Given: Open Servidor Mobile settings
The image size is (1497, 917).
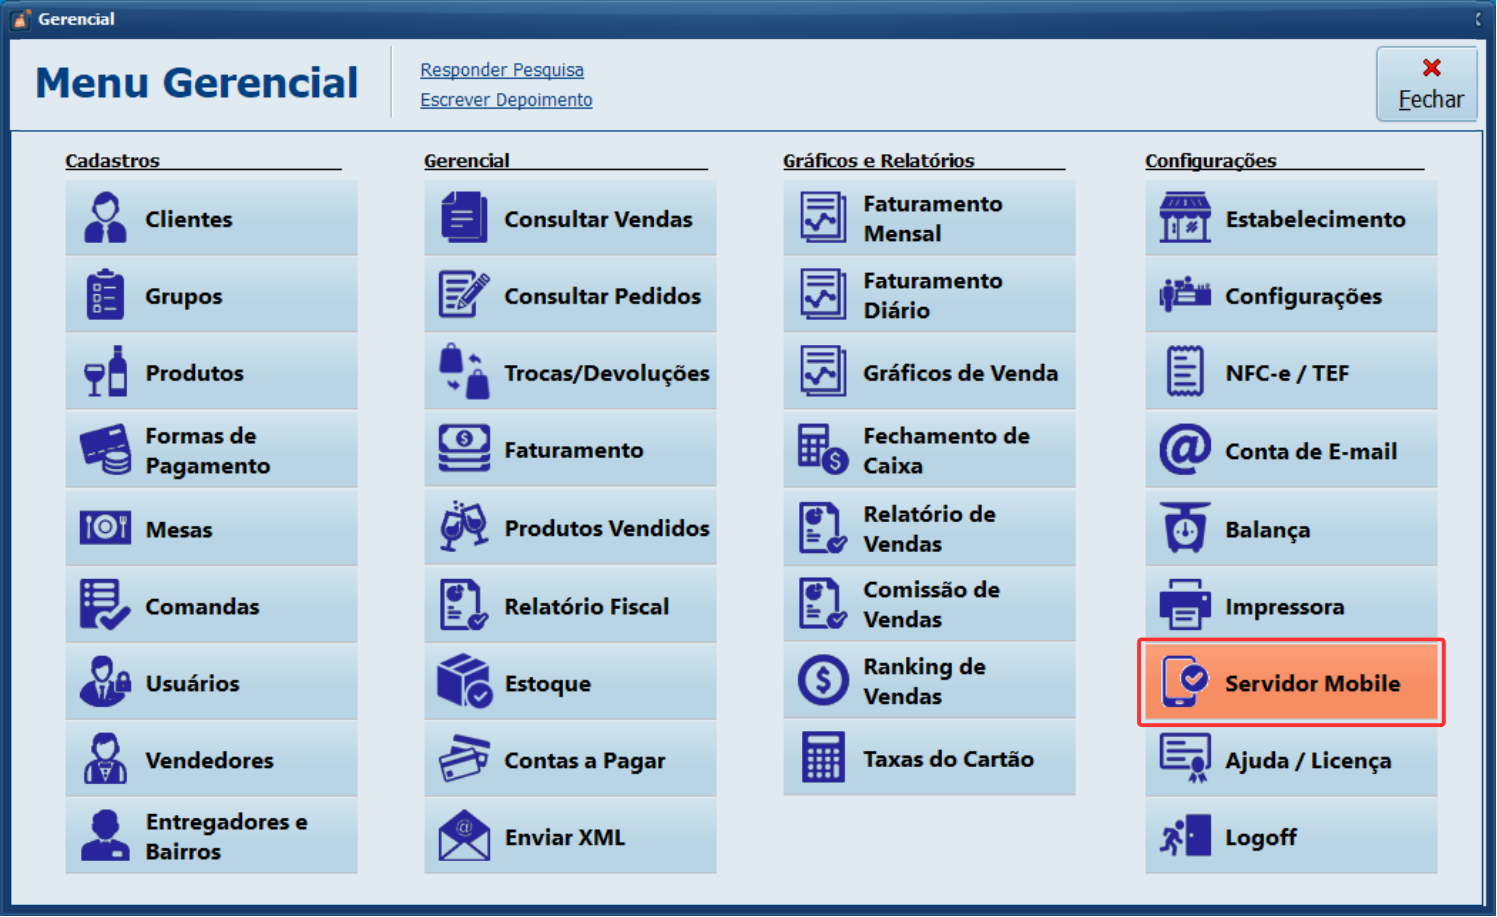Looking at the screenshot, I should coord(1291,683).
